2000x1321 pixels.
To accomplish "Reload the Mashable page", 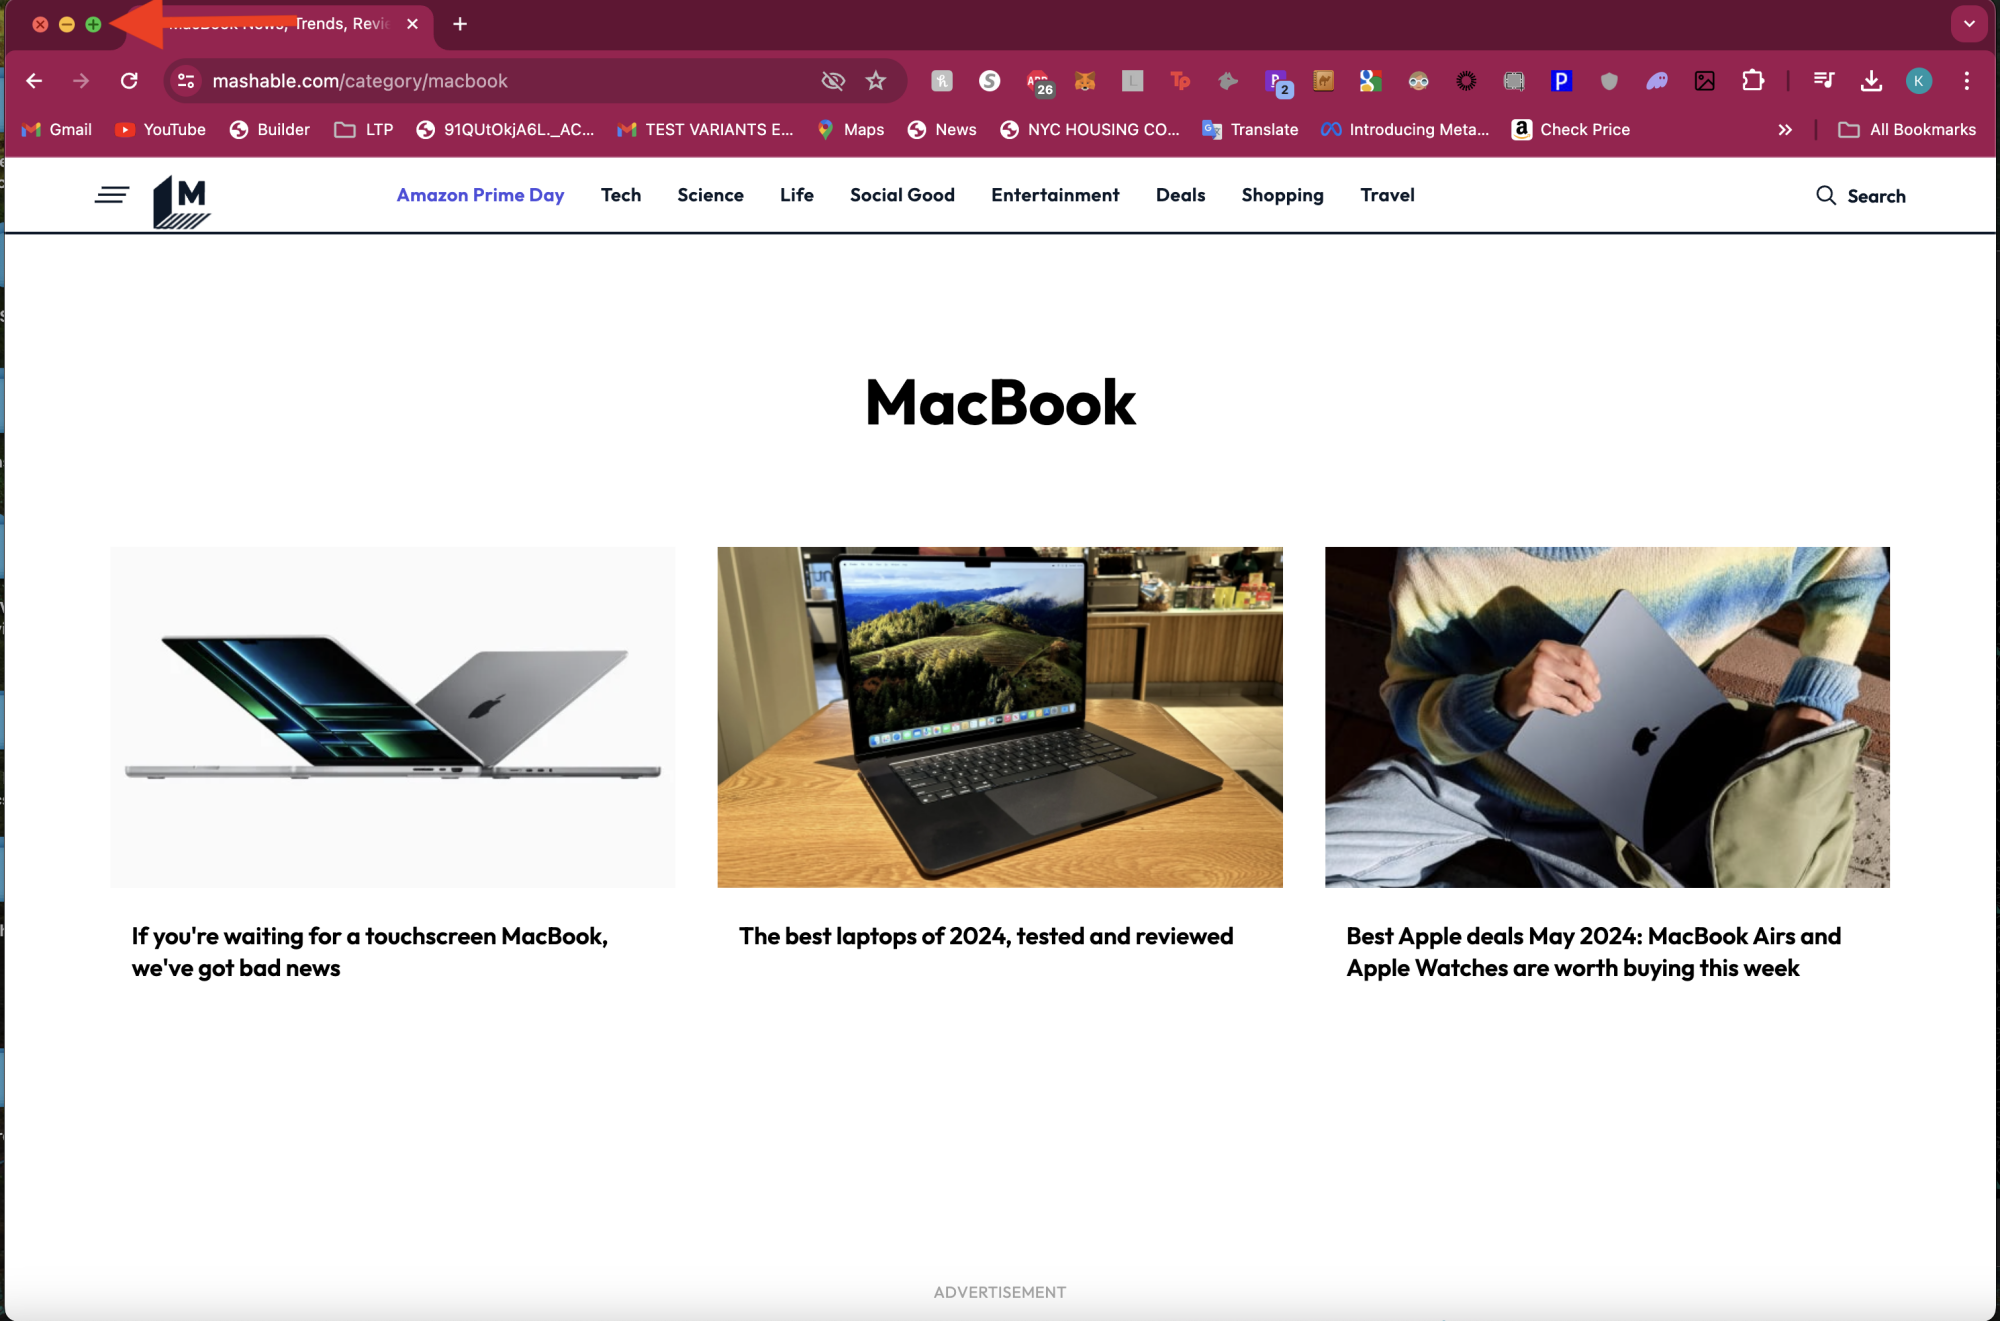I will (x=129, y=81).
